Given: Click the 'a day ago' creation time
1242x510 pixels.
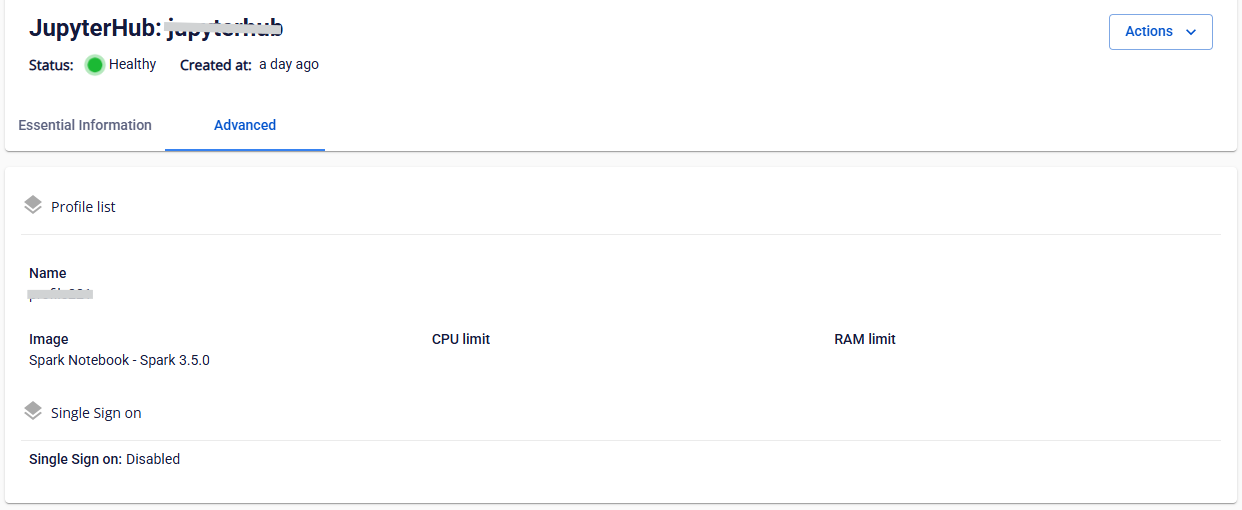Looking at the screenshot, I should 289,64.
